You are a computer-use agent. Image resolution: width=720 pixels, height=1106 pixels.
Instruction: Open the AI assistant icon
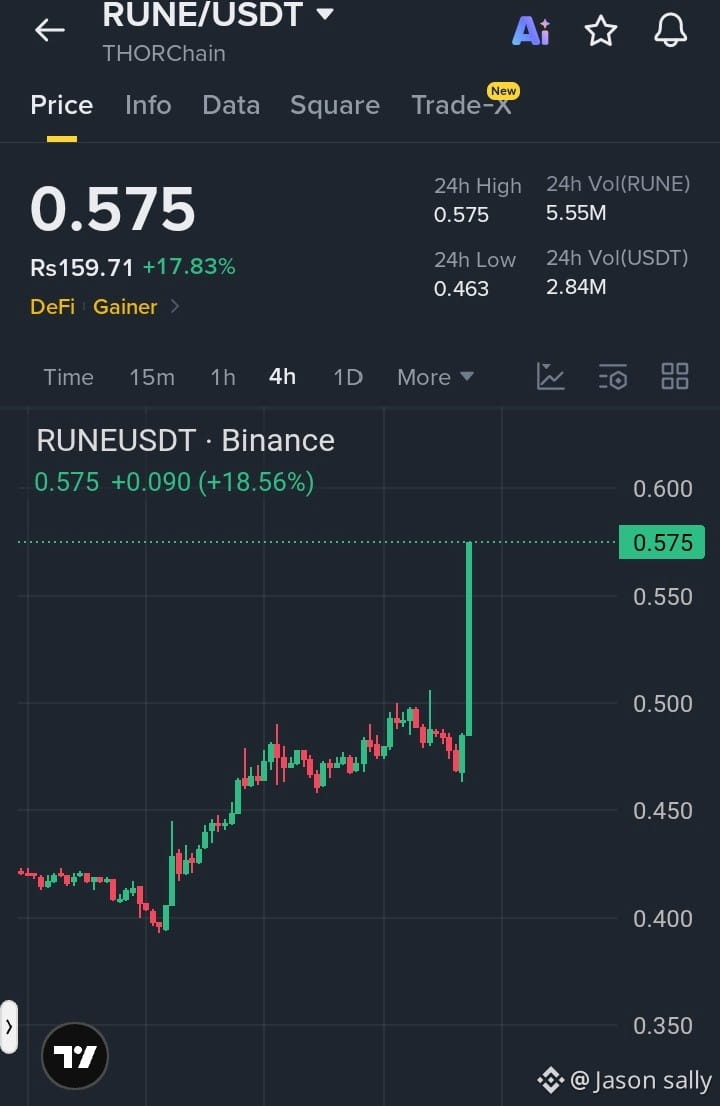click(530, 31)
